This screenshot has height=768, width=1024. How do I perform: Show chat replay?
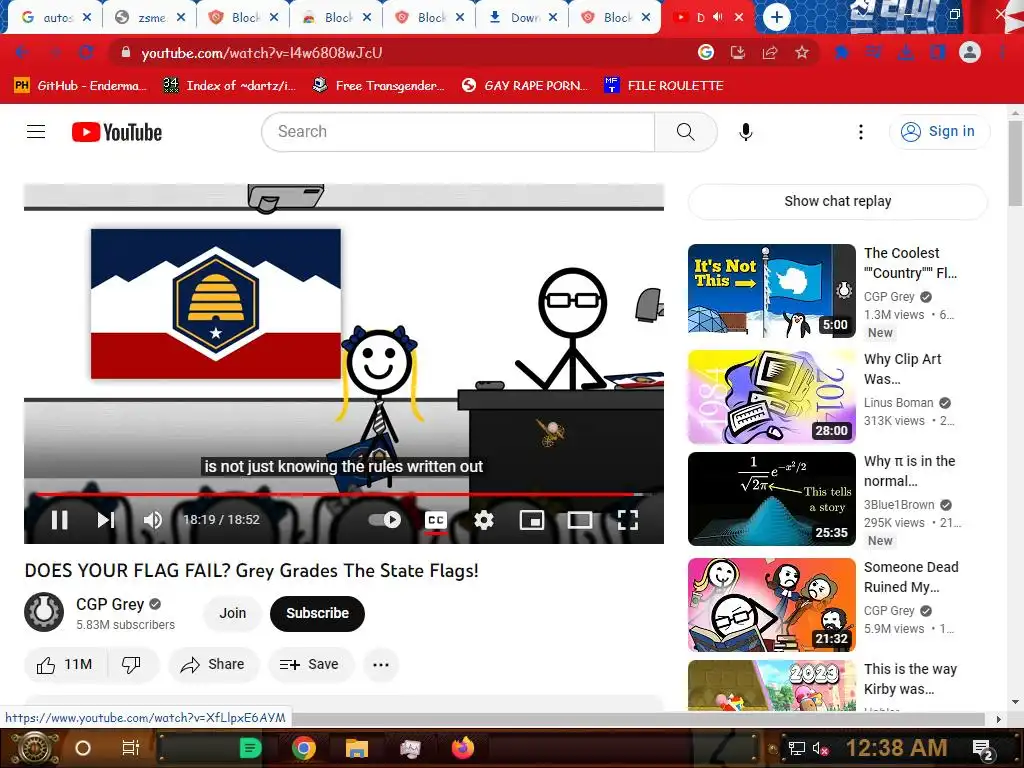tap(837, 201)
